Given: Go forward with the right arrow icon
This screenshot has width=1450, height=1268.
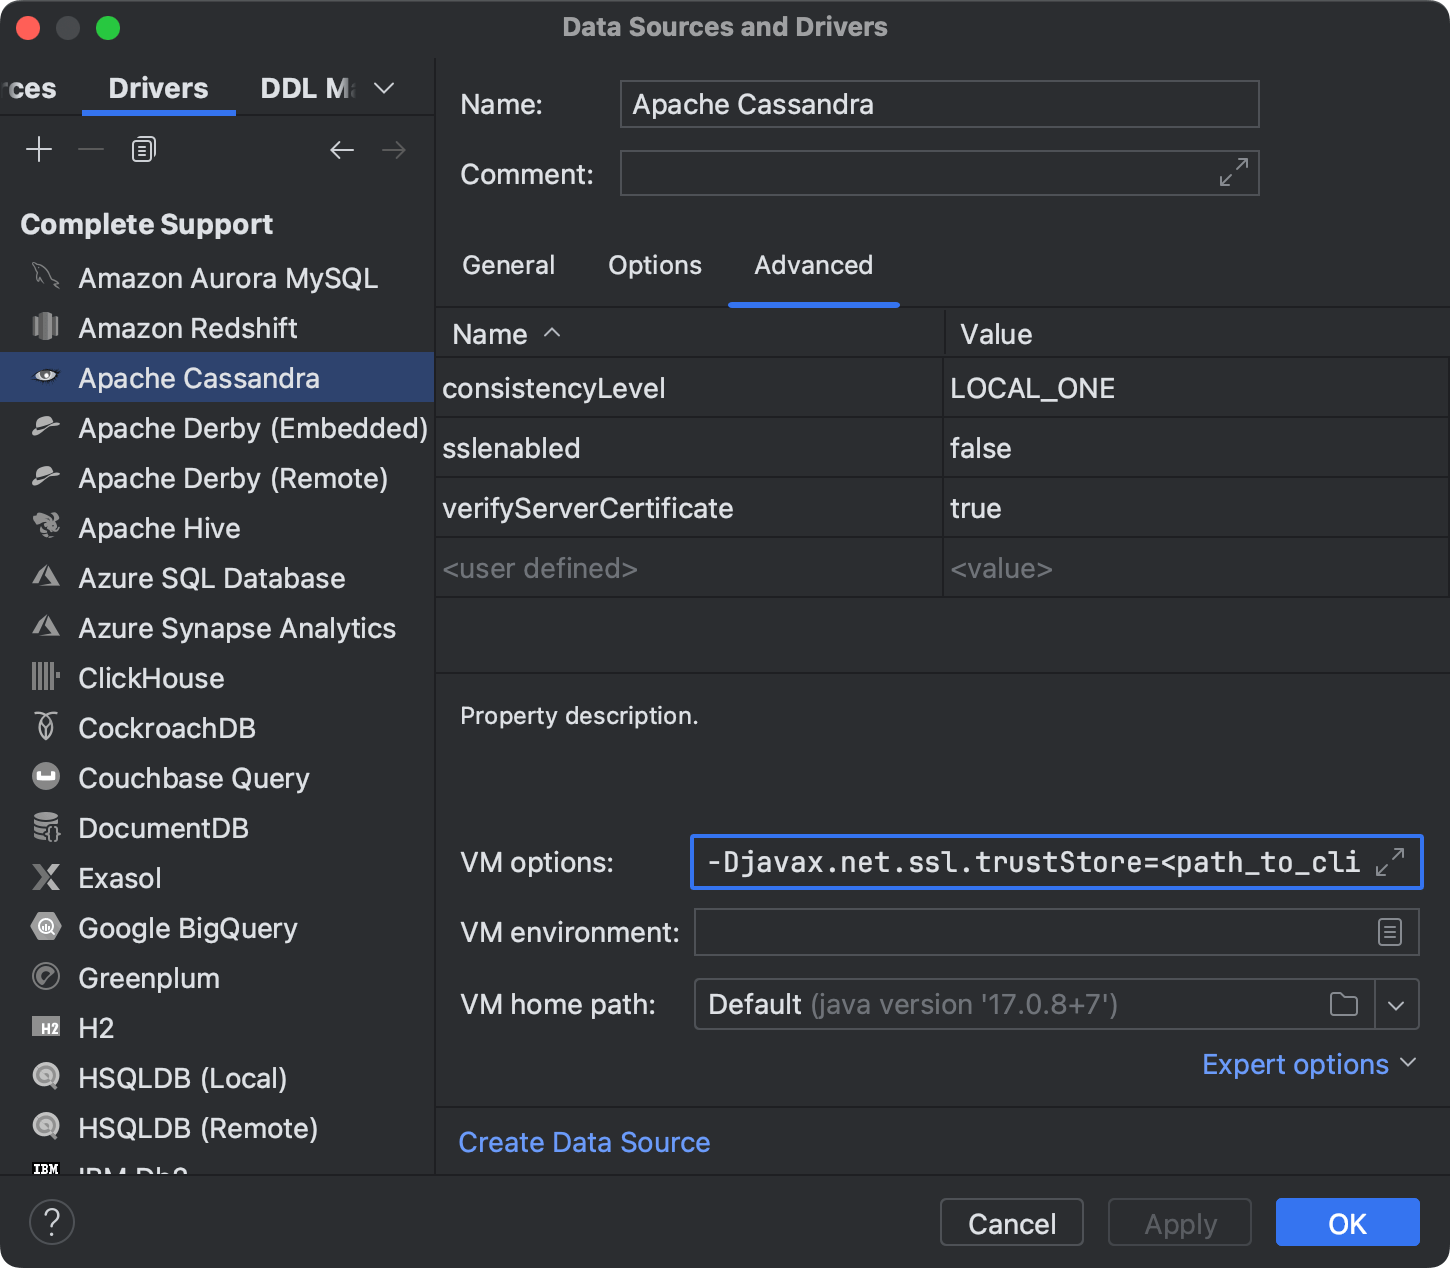Looking at the screenshot, I should tap(394, 150).
